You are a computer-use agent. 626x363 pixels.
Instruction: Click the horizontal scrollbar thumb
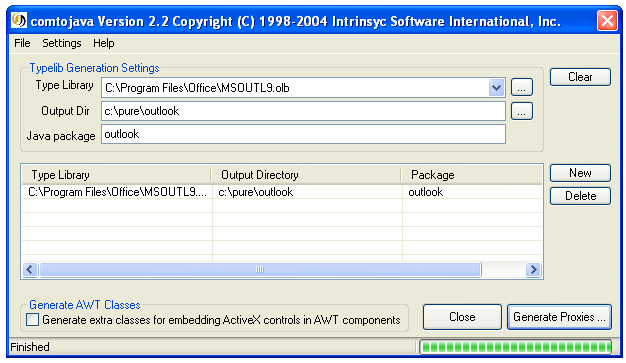[x=260, y=270]
